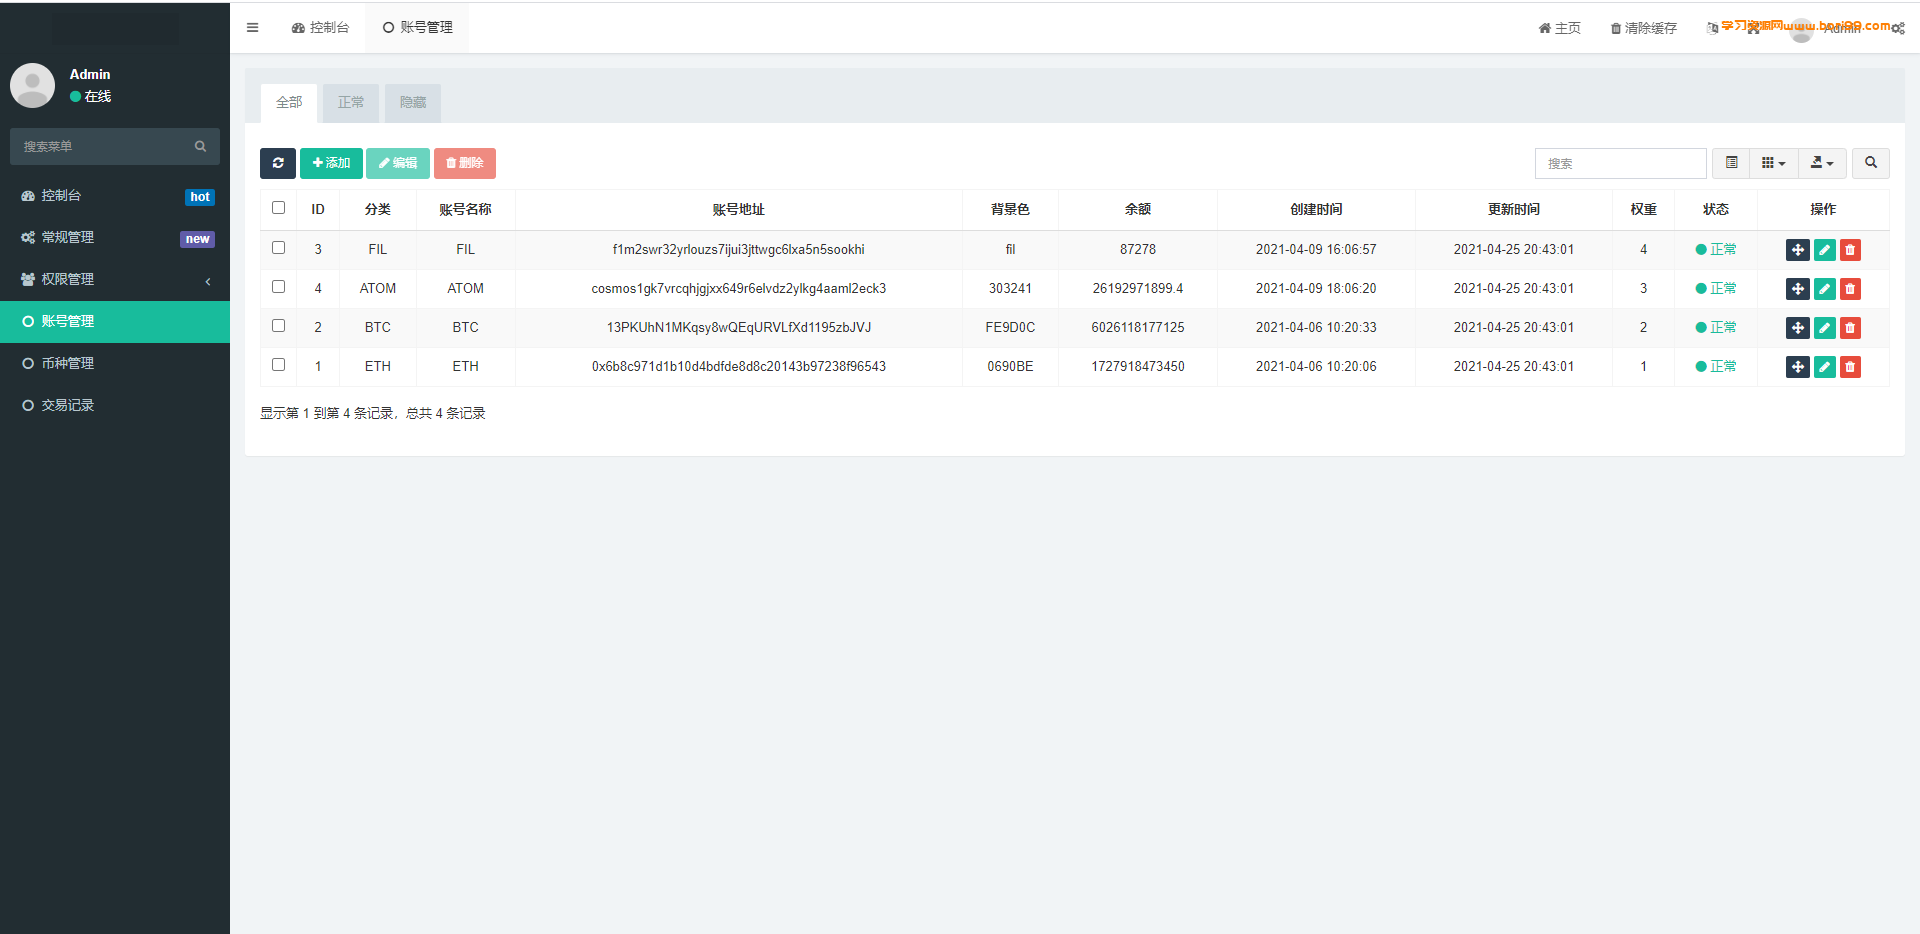This screenshot has width=1920, height=934.
Task: Click the sidebar menu search magnifier
Action: pos(200,146)
